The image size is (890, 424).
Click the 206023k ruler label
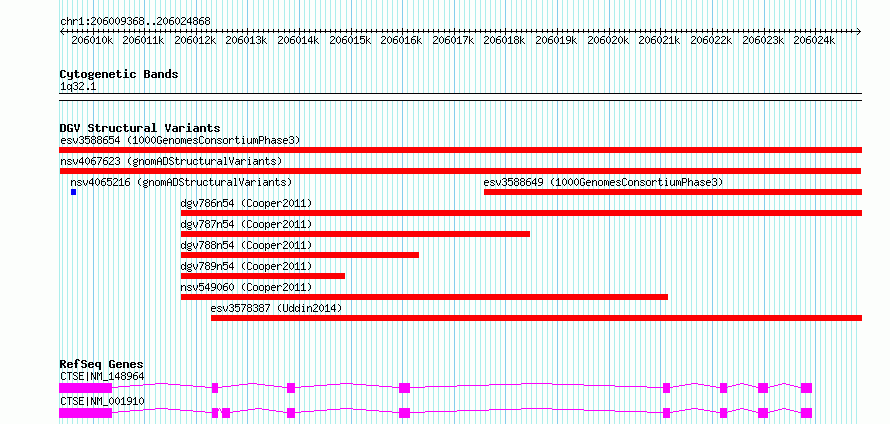point(763,40)
